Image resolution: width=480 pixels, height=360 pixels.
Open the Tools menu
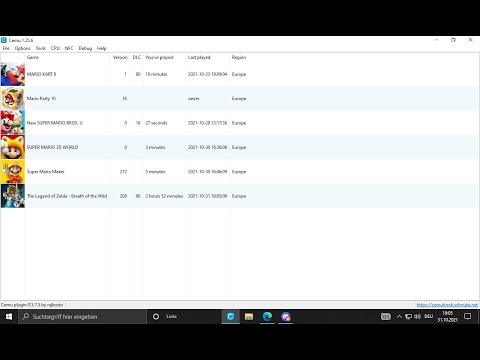(41, 48)
